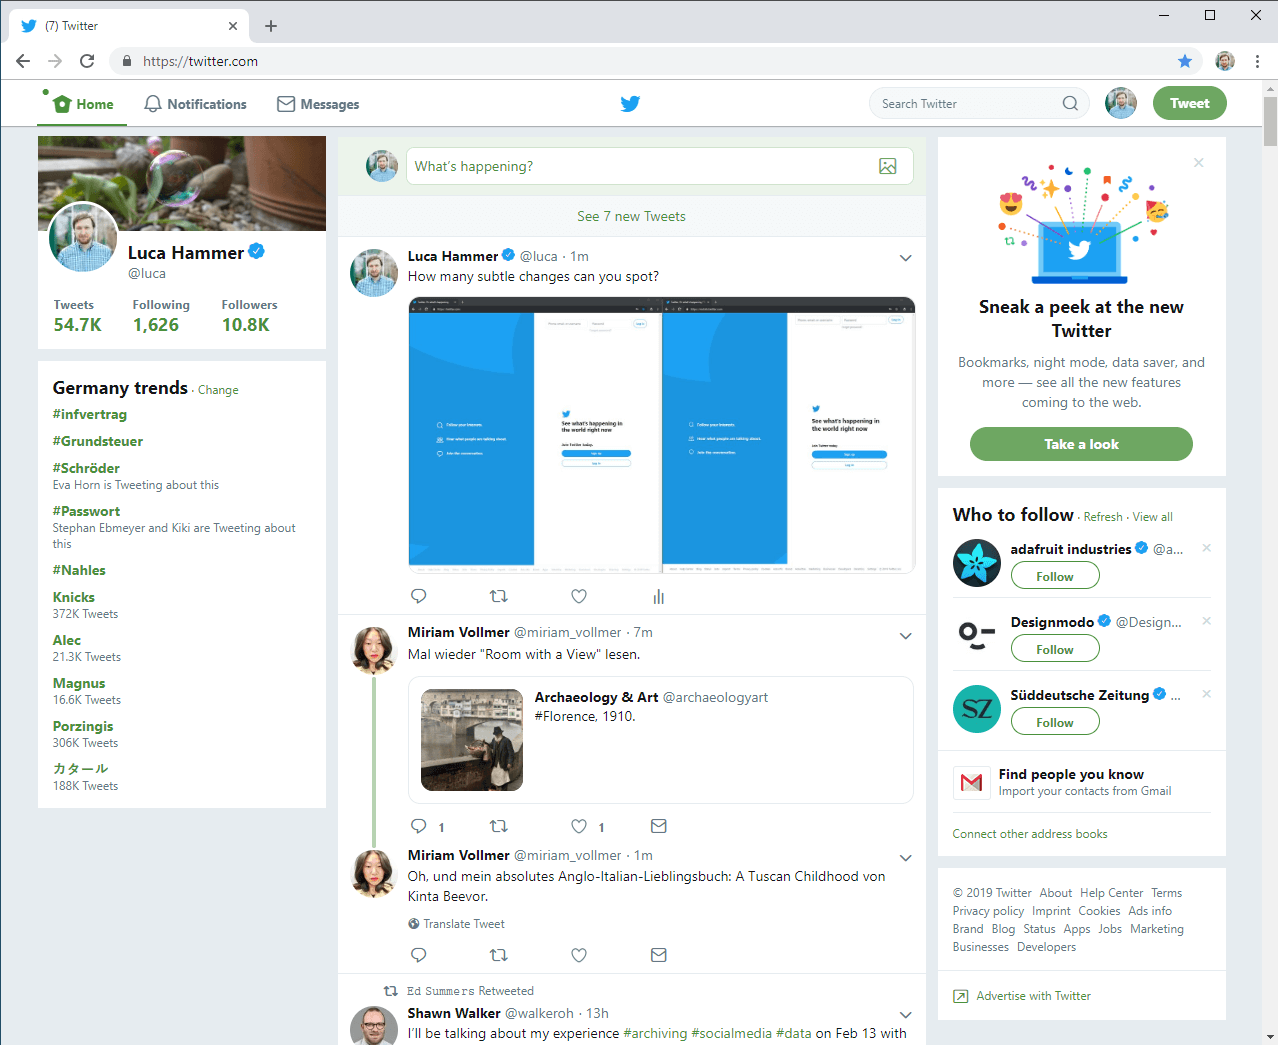Dismiss adafruit industries suggestion

coord(1207,548)
